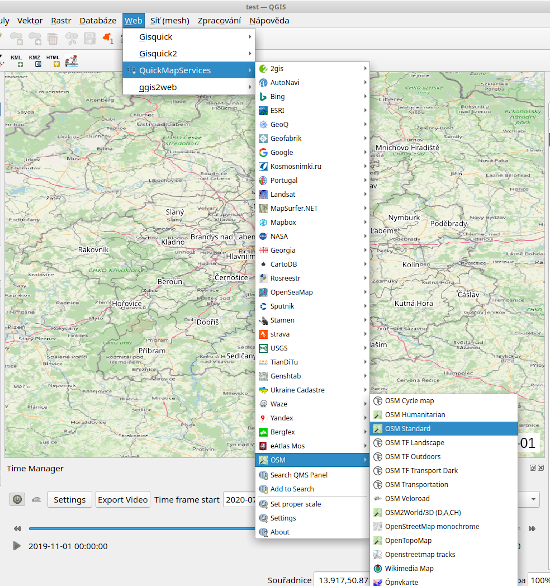The width and height of the screenshot is (550, 586).
Task: Expand the Gisquick submenu
Action: pos(189,37)
